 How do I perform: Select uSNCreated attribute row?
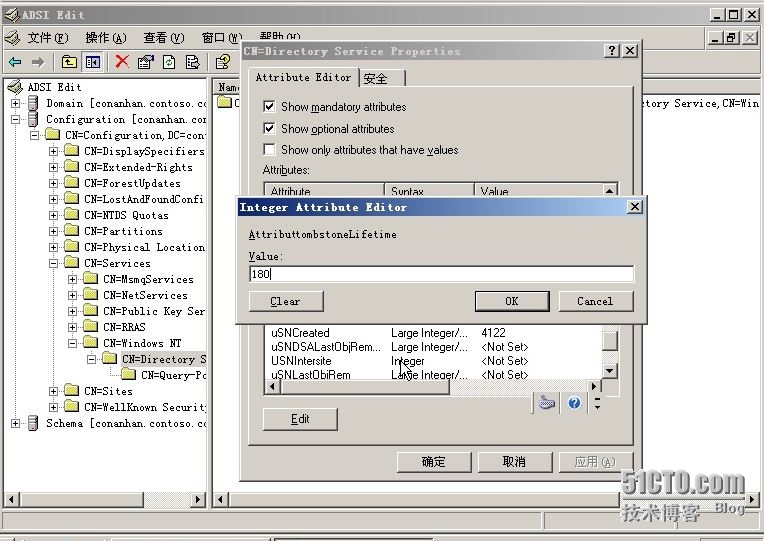click(435, 333)
